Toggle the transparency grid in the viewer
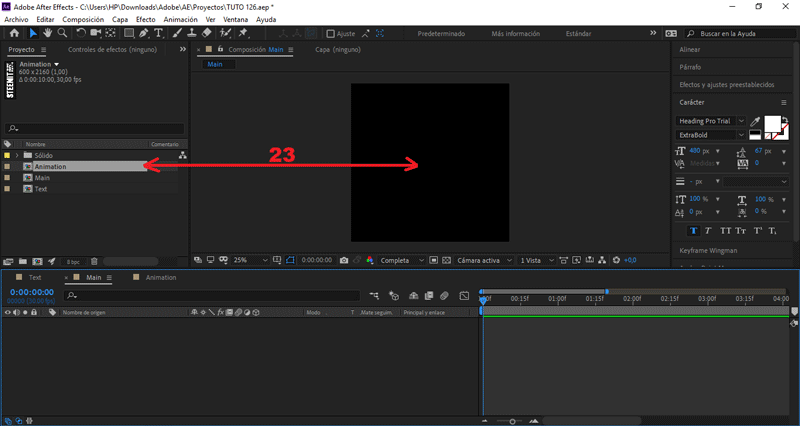This screenshot has height=426, width=800. coord(446,260)
